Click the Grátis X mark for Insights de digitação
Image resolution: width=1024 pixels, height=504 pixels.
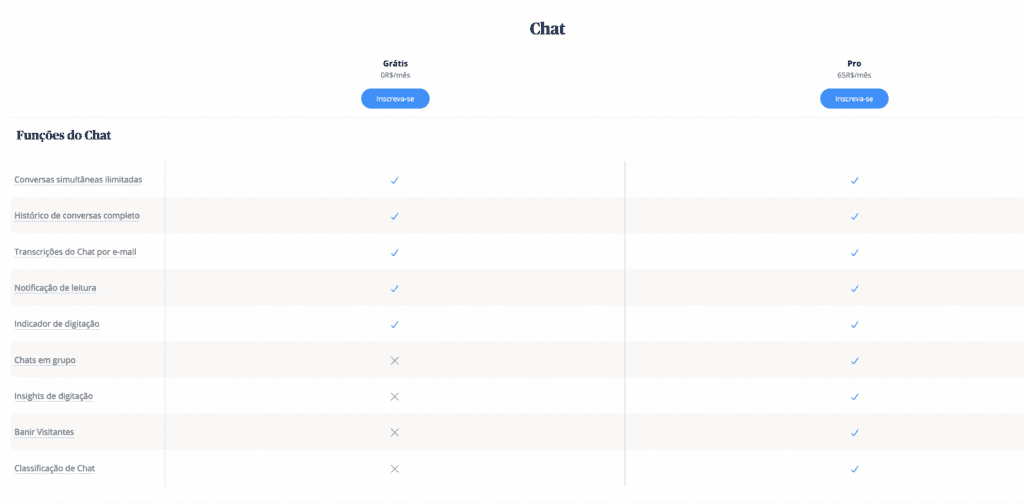394,396
